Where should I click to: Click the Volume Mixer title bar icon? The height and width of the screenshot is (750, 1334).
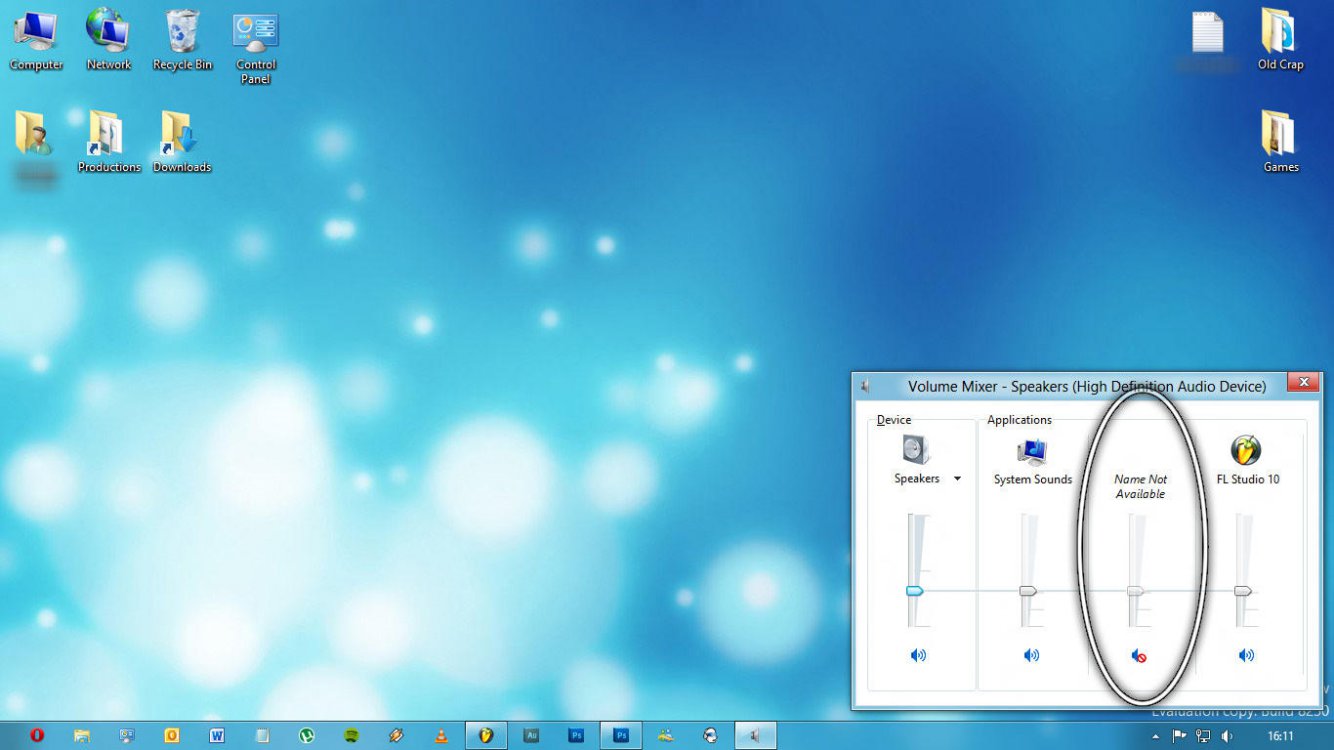click(x=865, y=386)
